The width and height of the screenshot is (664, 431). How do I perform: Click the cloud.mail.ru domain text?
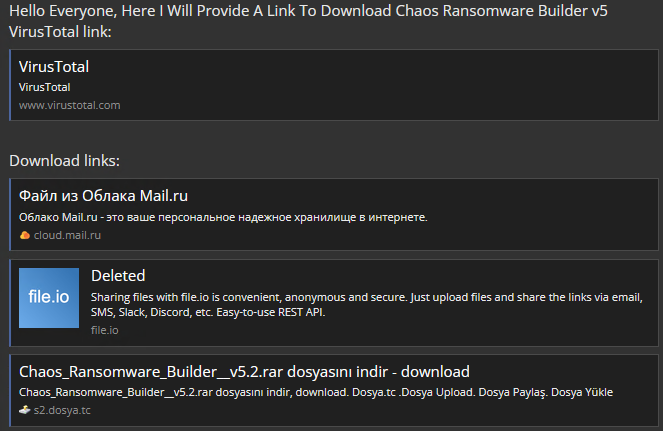(x=67, y=235)
